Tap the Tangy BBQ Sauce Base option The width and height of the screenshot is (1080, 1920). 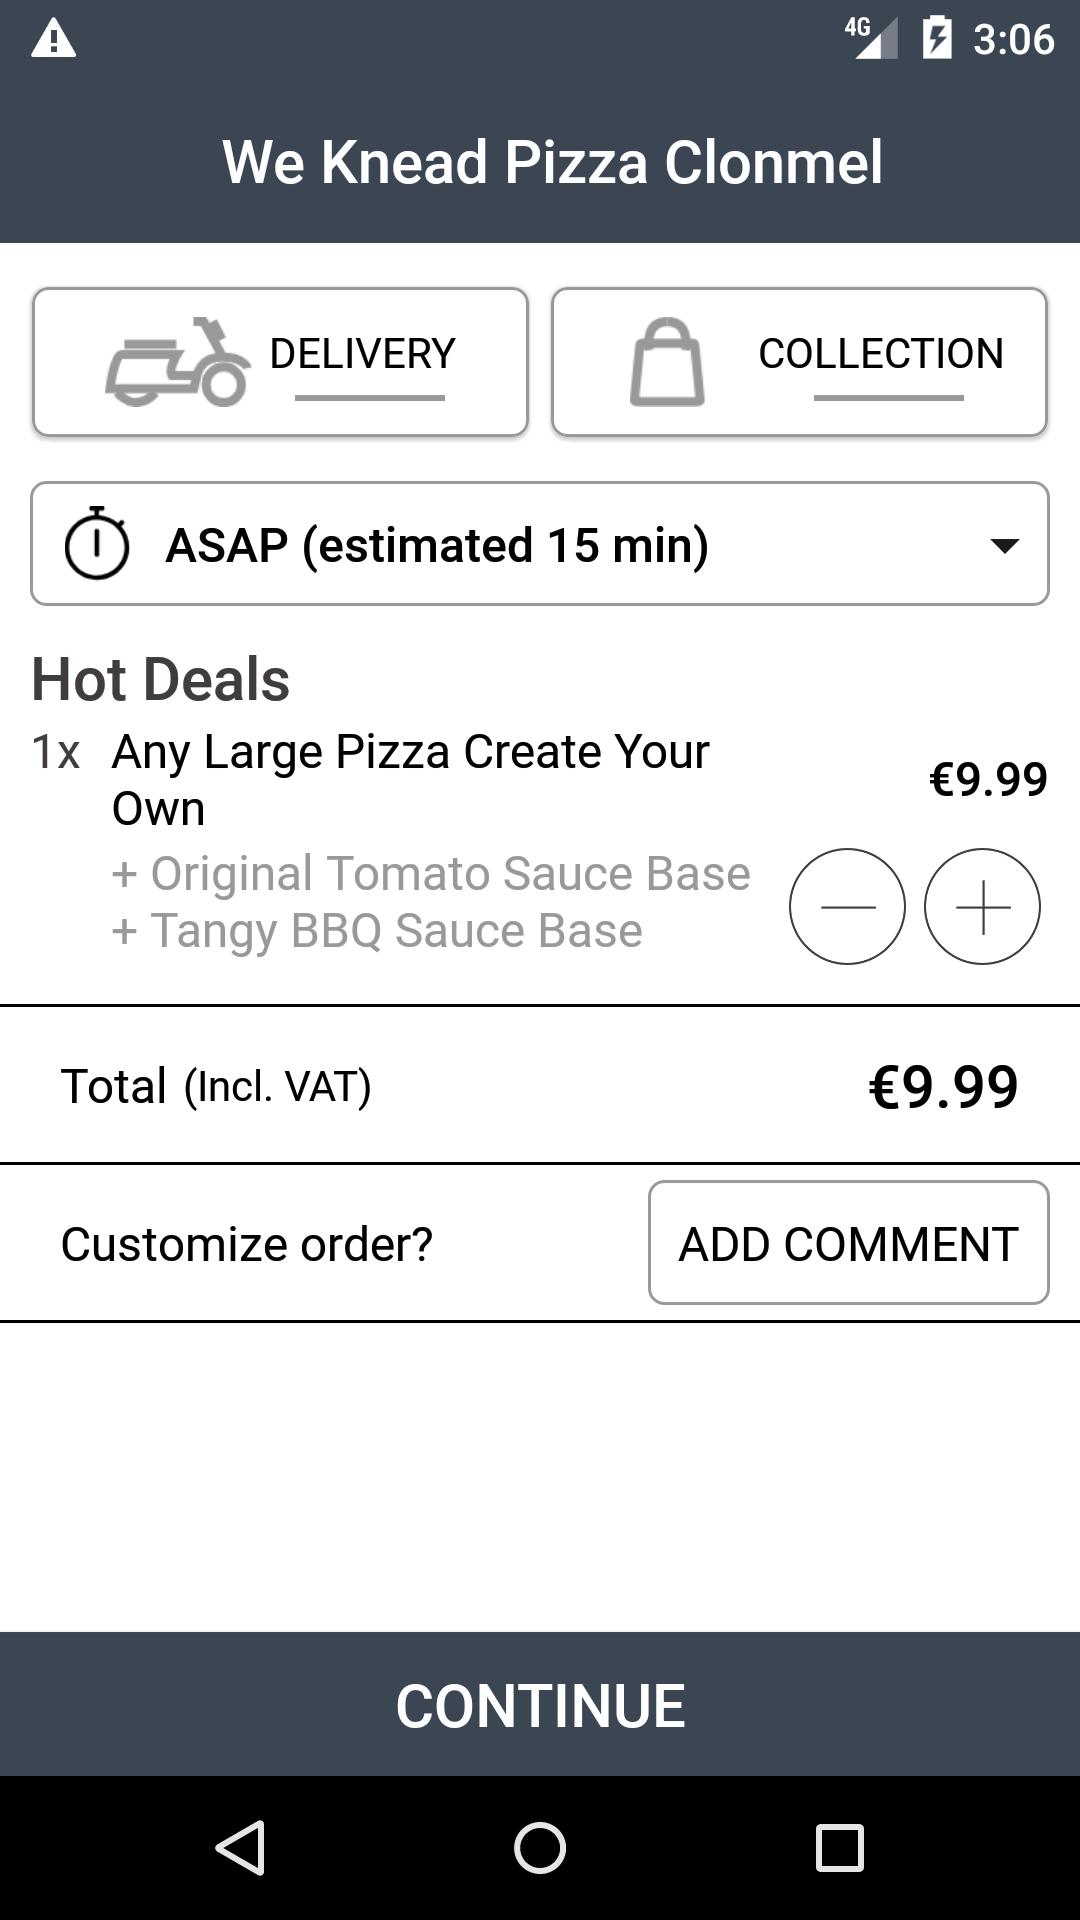(x=377, y=931)
